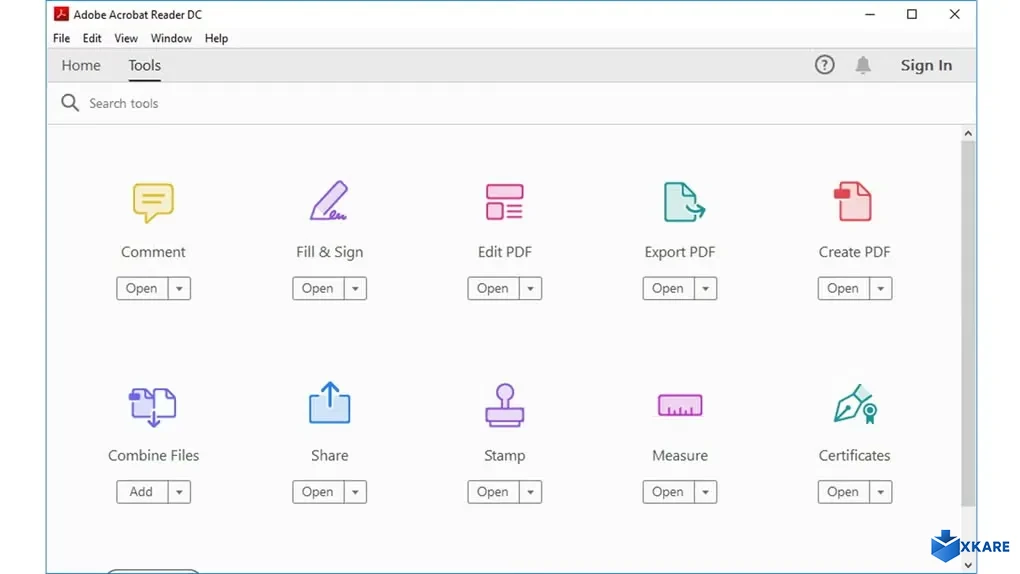Open the help question mark icon
This screenshot has height=574, width=1020.
point(824,65)
